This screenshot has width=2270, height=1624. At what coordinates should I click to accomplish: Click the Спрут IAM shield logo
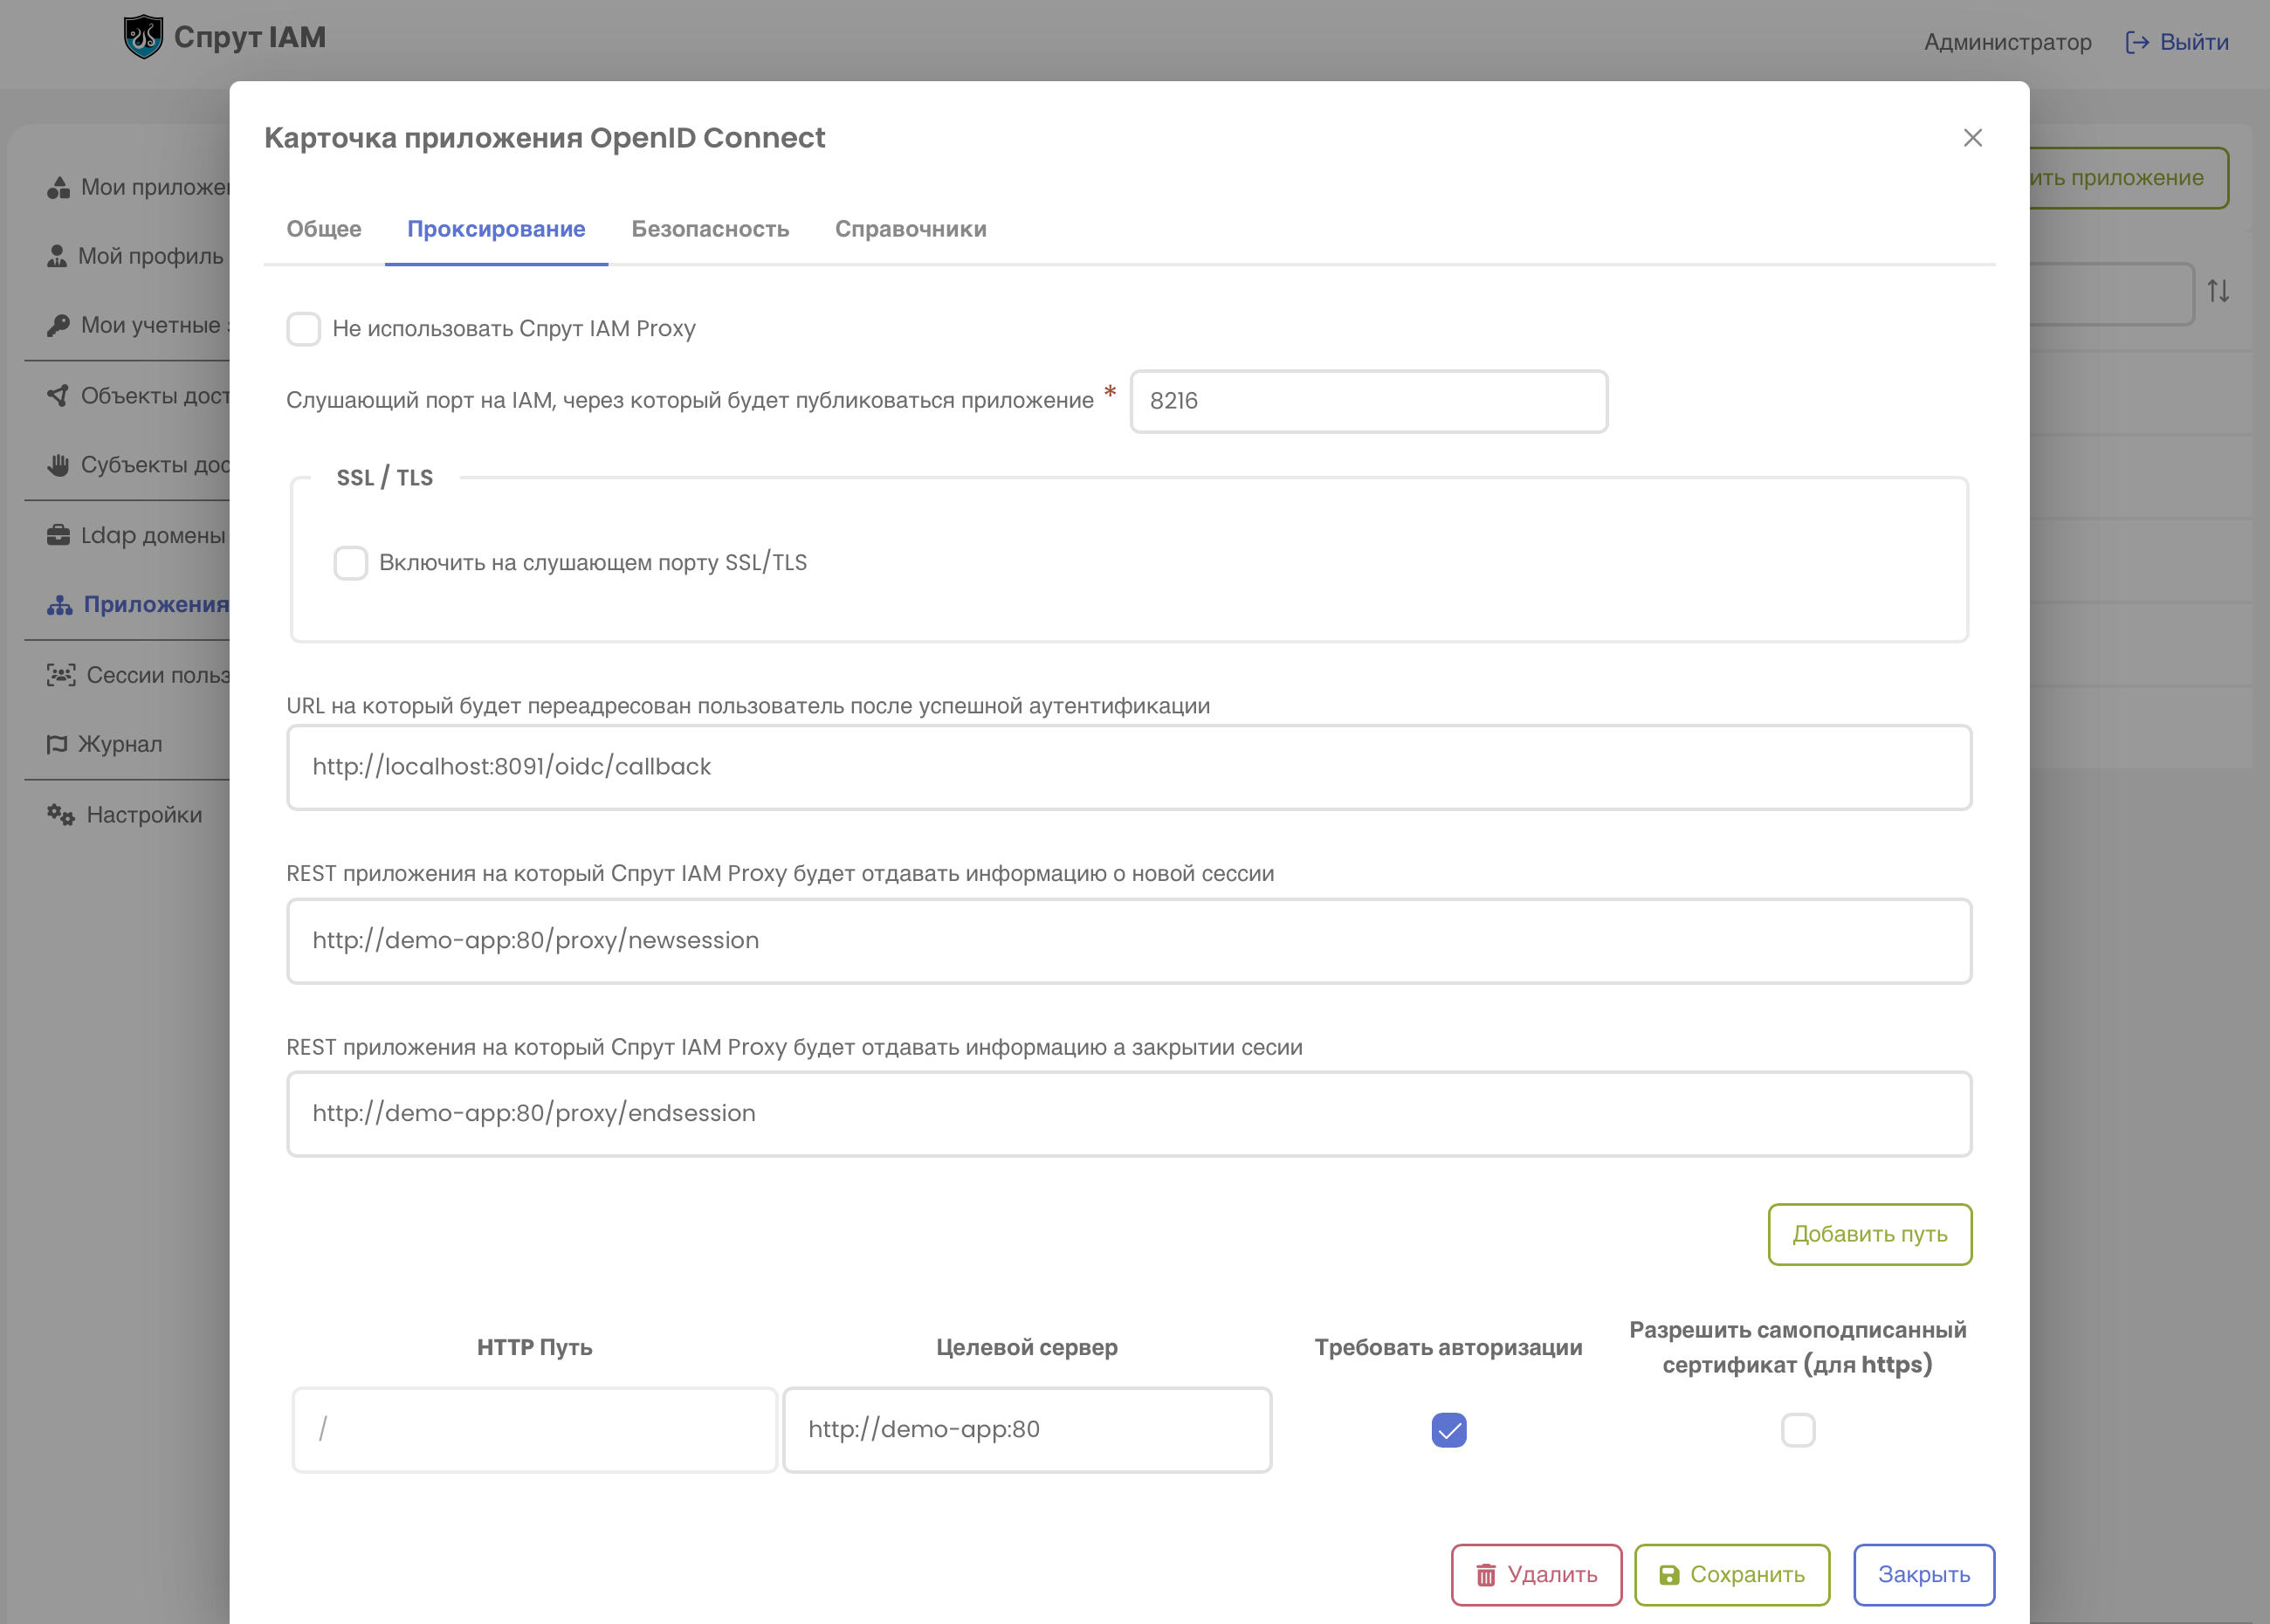pos(143,37)
